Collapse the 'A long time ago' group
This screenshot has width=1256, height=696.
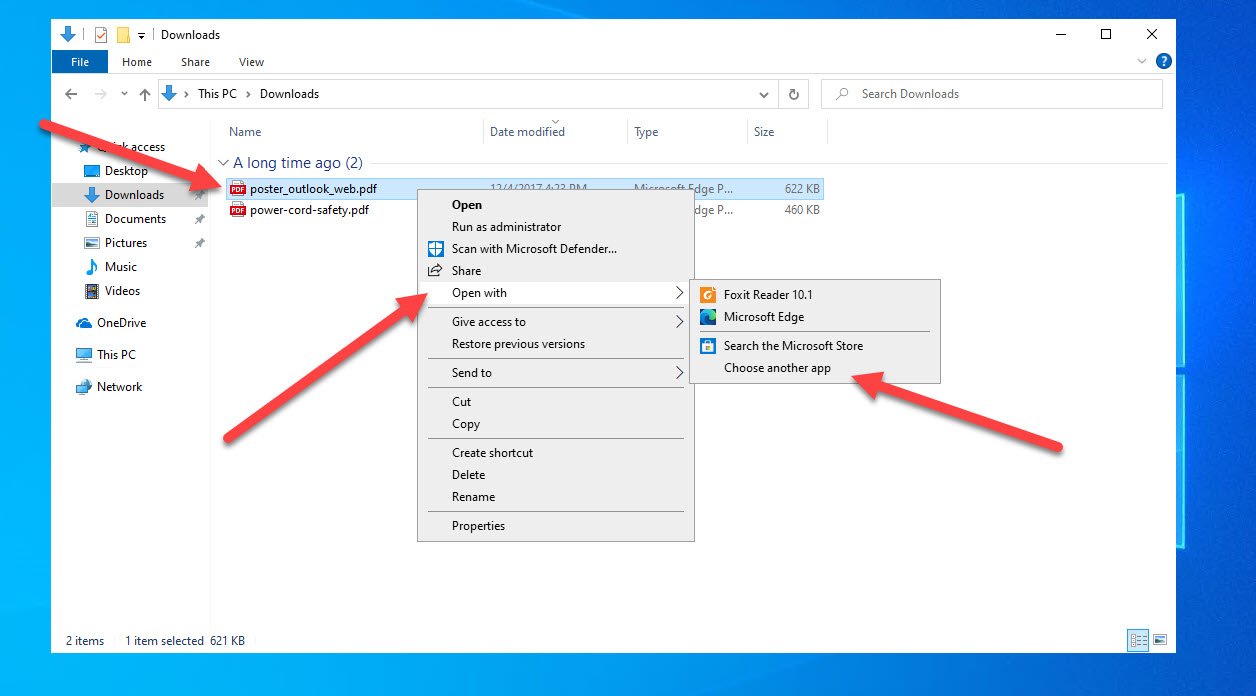223,163
